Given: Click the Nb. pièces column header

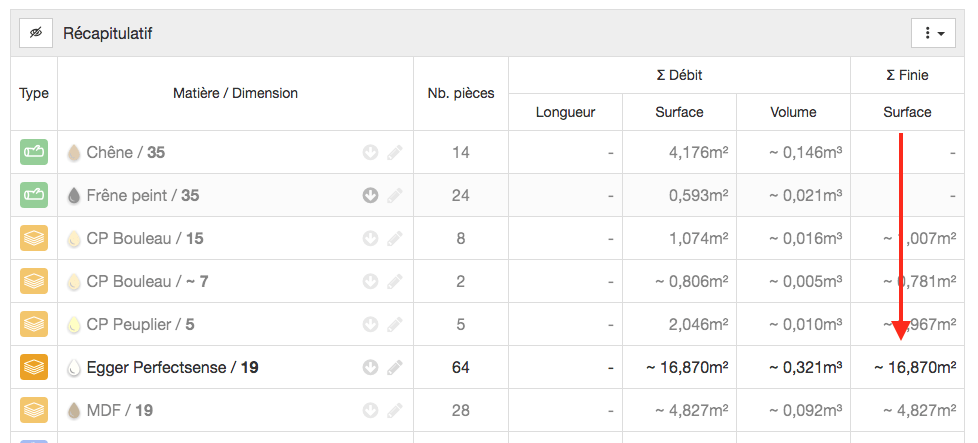Looking at the screenshot, I should [461, 94].
